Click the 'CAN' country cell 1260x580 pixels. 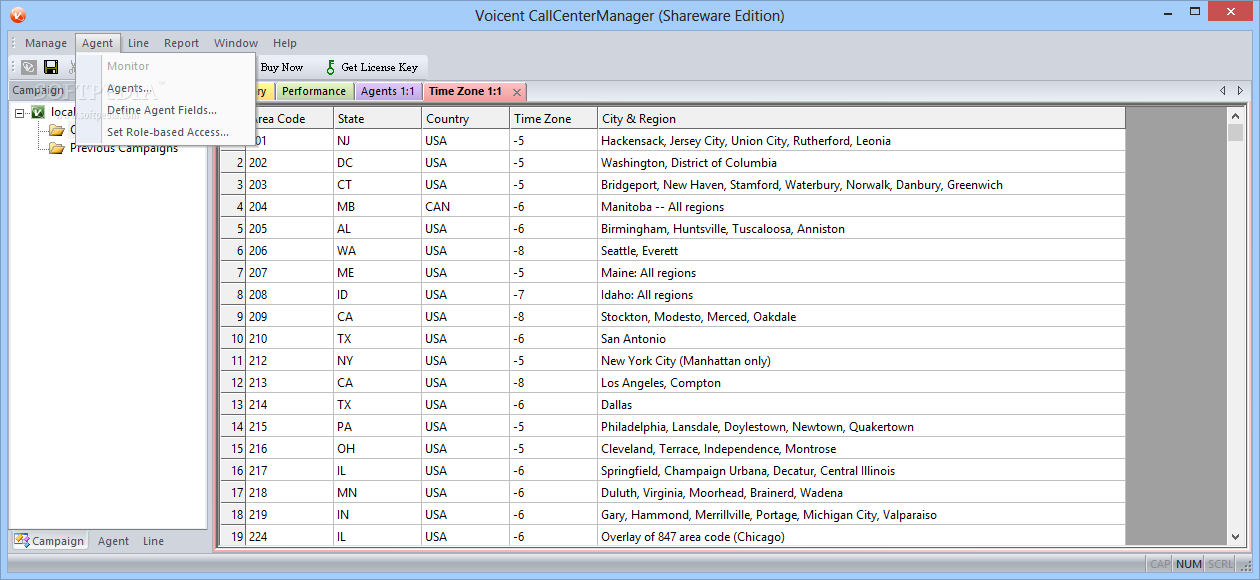(465, 207)
